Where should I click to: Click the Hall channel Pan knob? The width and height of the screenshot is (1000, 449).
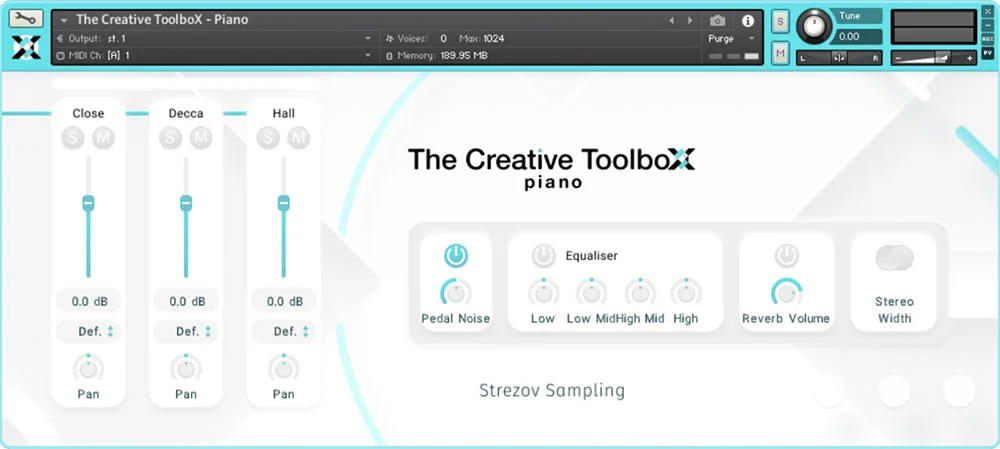pos(284,368)
